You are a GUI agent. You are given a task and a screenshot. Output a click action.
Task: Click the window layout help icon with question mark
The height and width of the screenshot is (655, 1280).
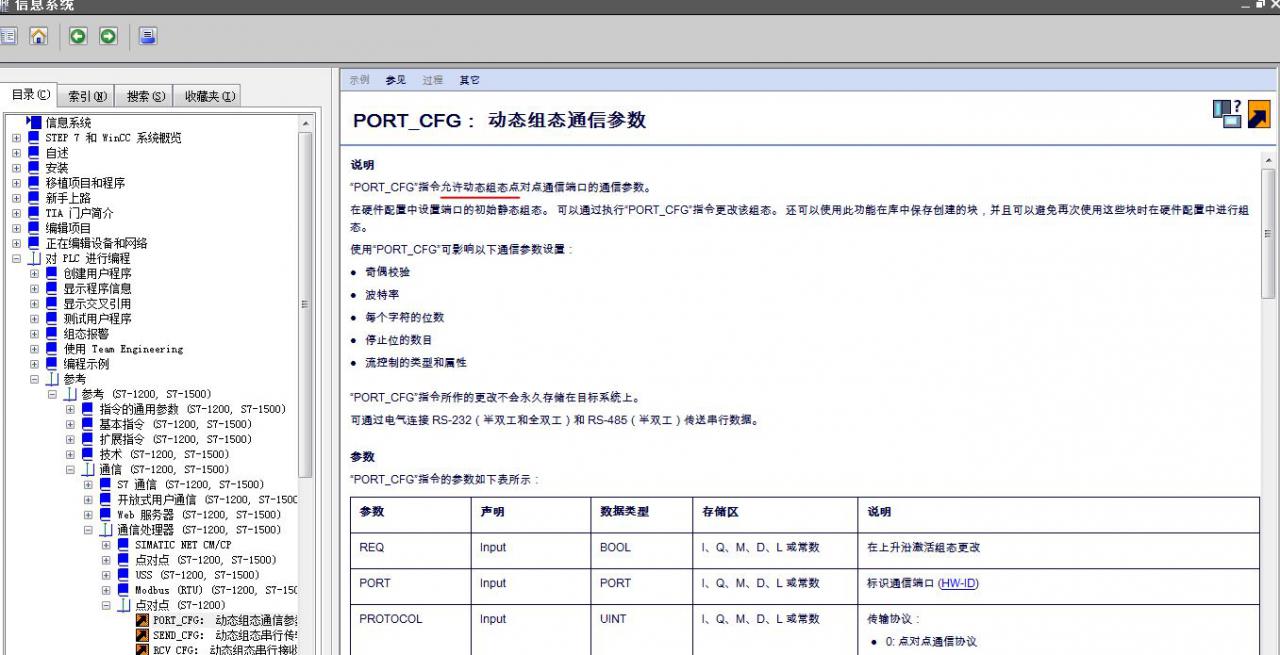[1227, 113]
